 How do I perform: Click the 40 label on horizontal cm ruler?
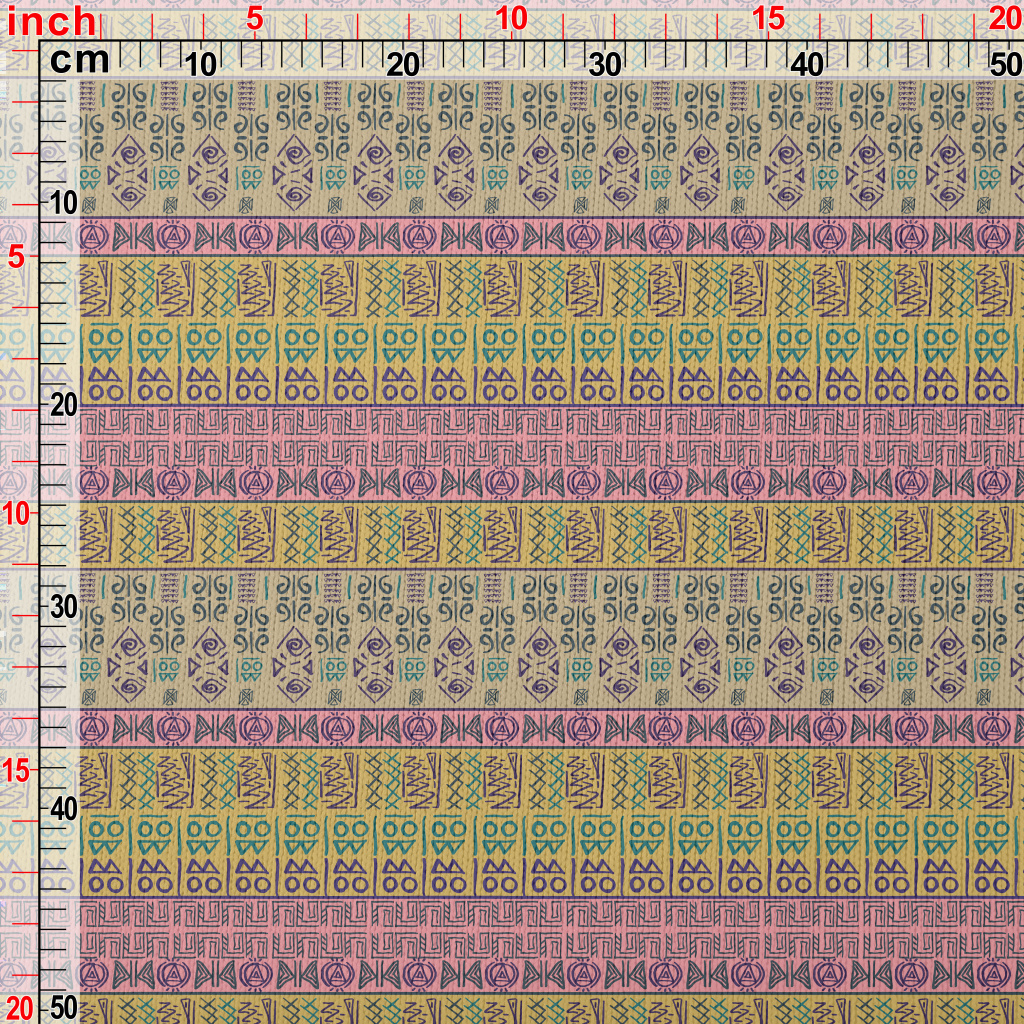807,65
